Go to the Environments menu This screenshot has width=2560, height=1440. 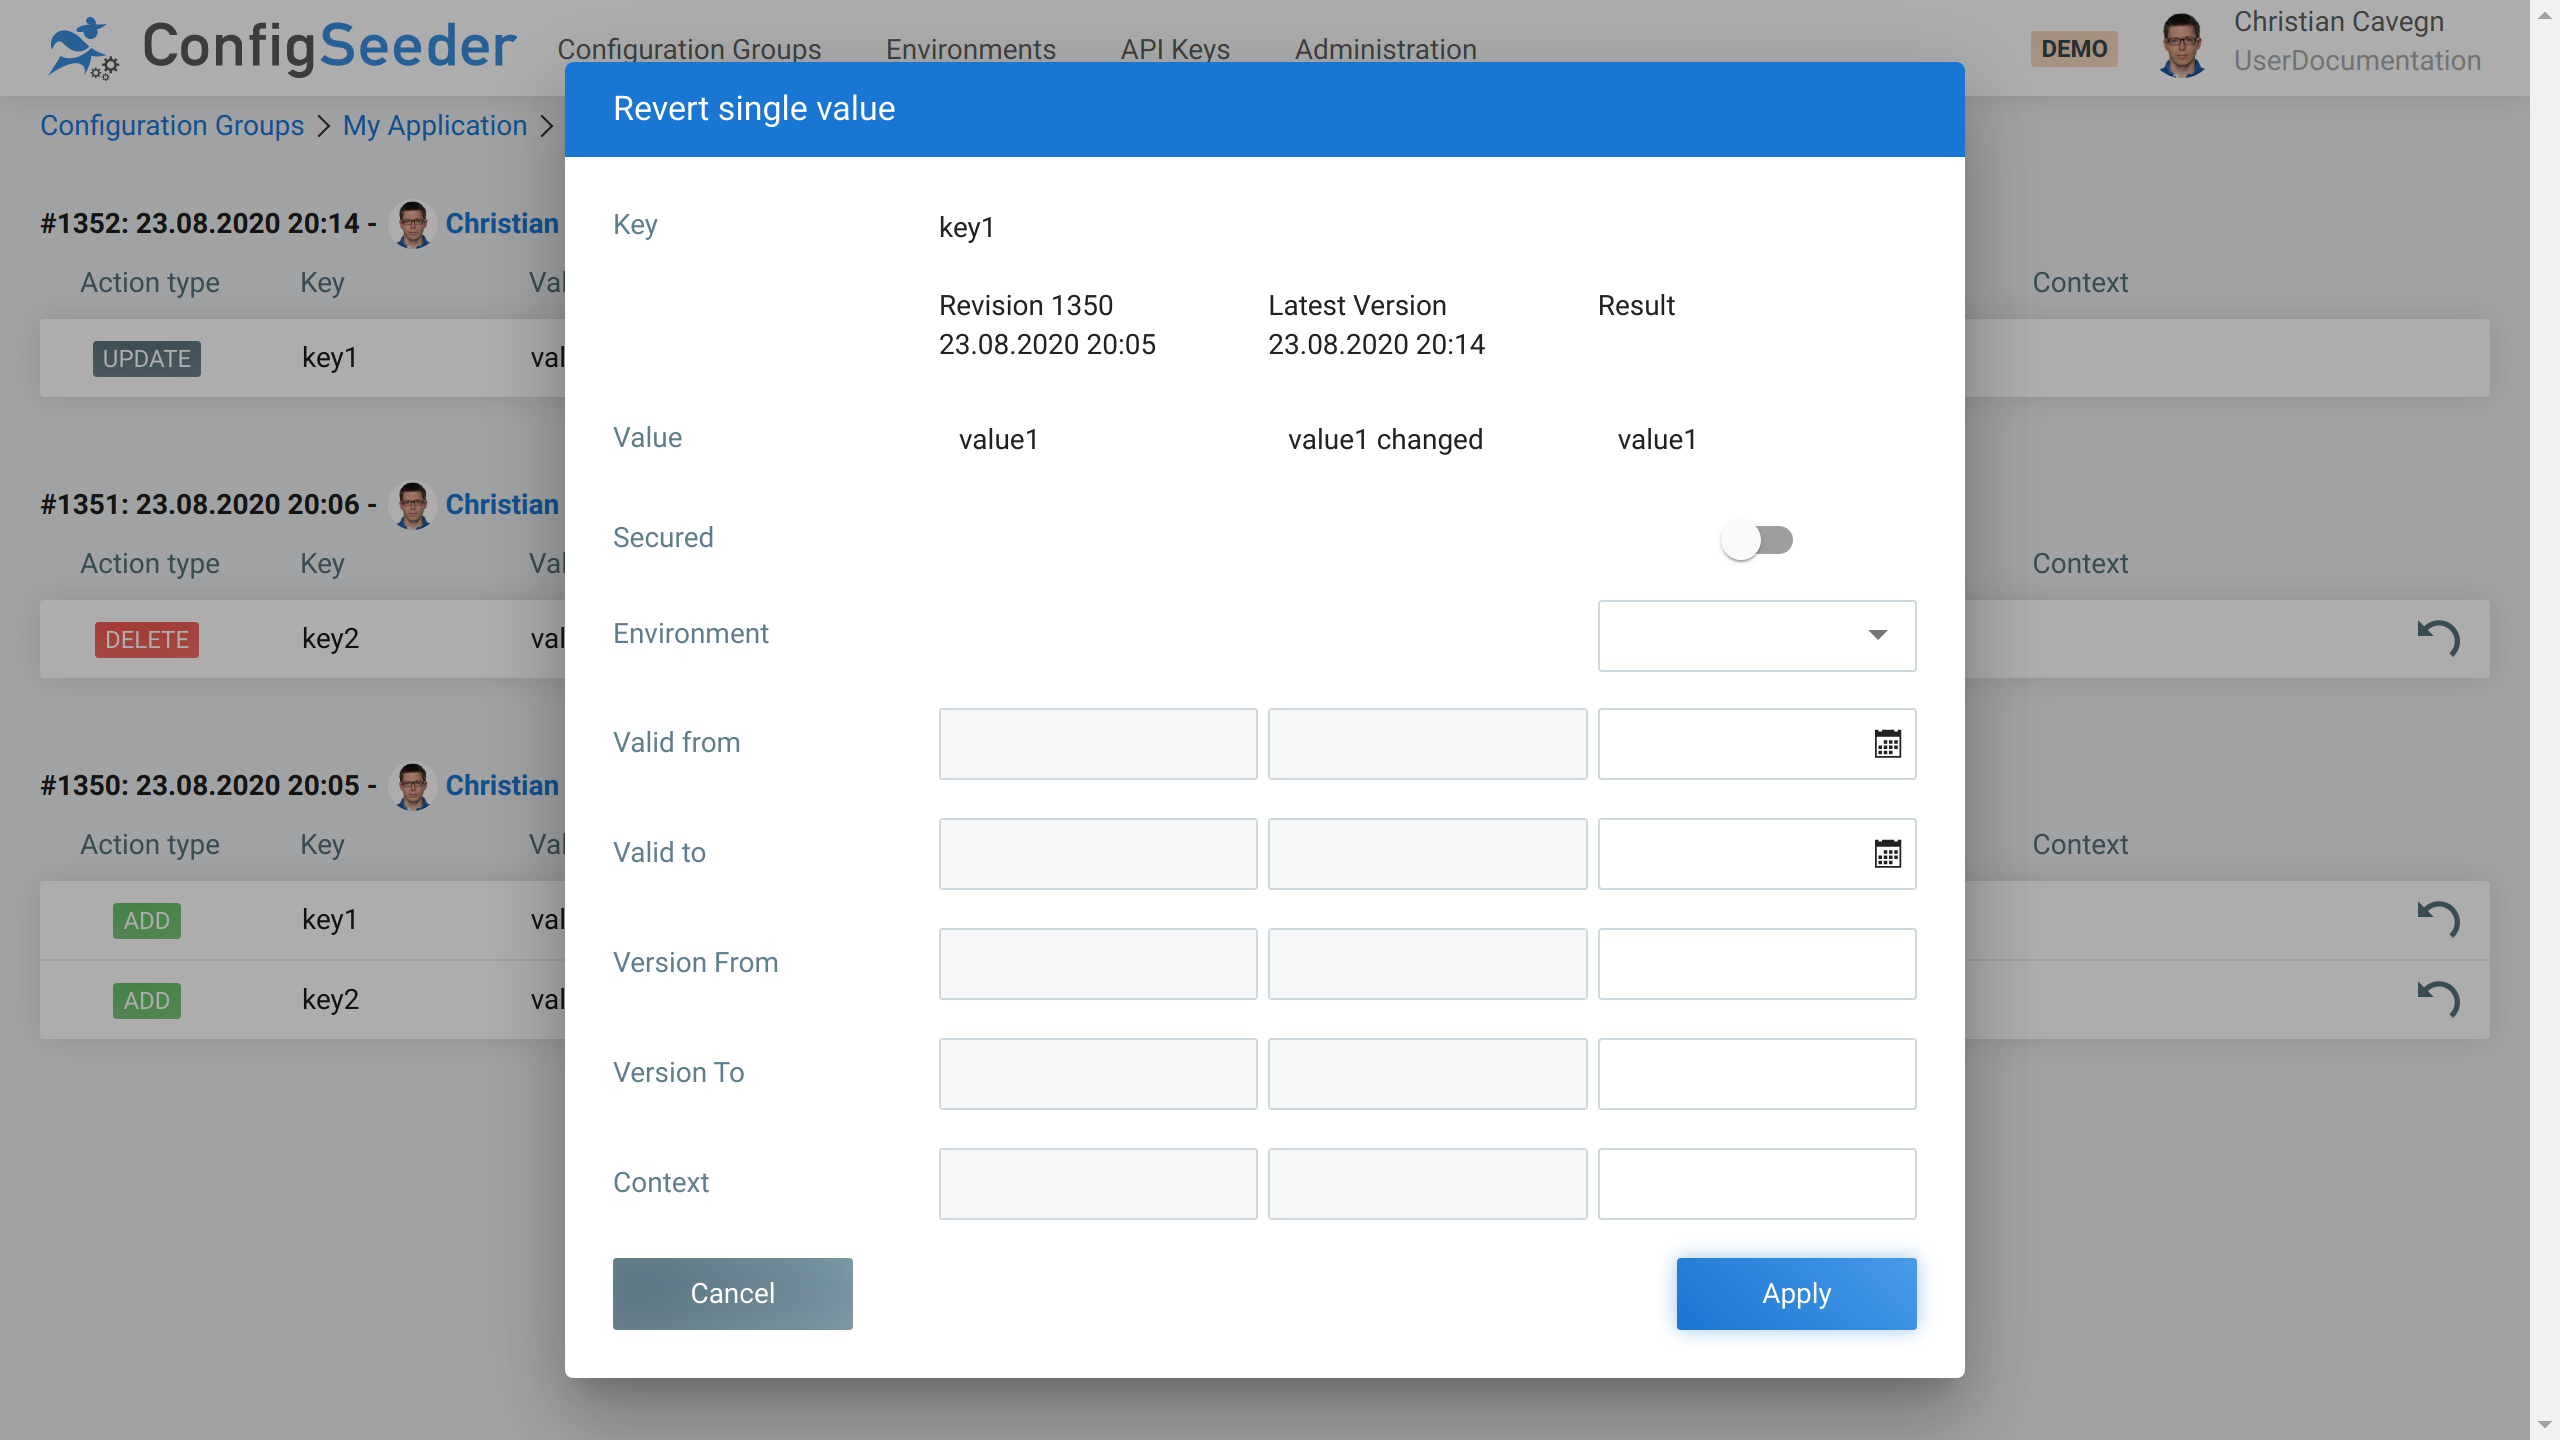(x=970, y=49)
